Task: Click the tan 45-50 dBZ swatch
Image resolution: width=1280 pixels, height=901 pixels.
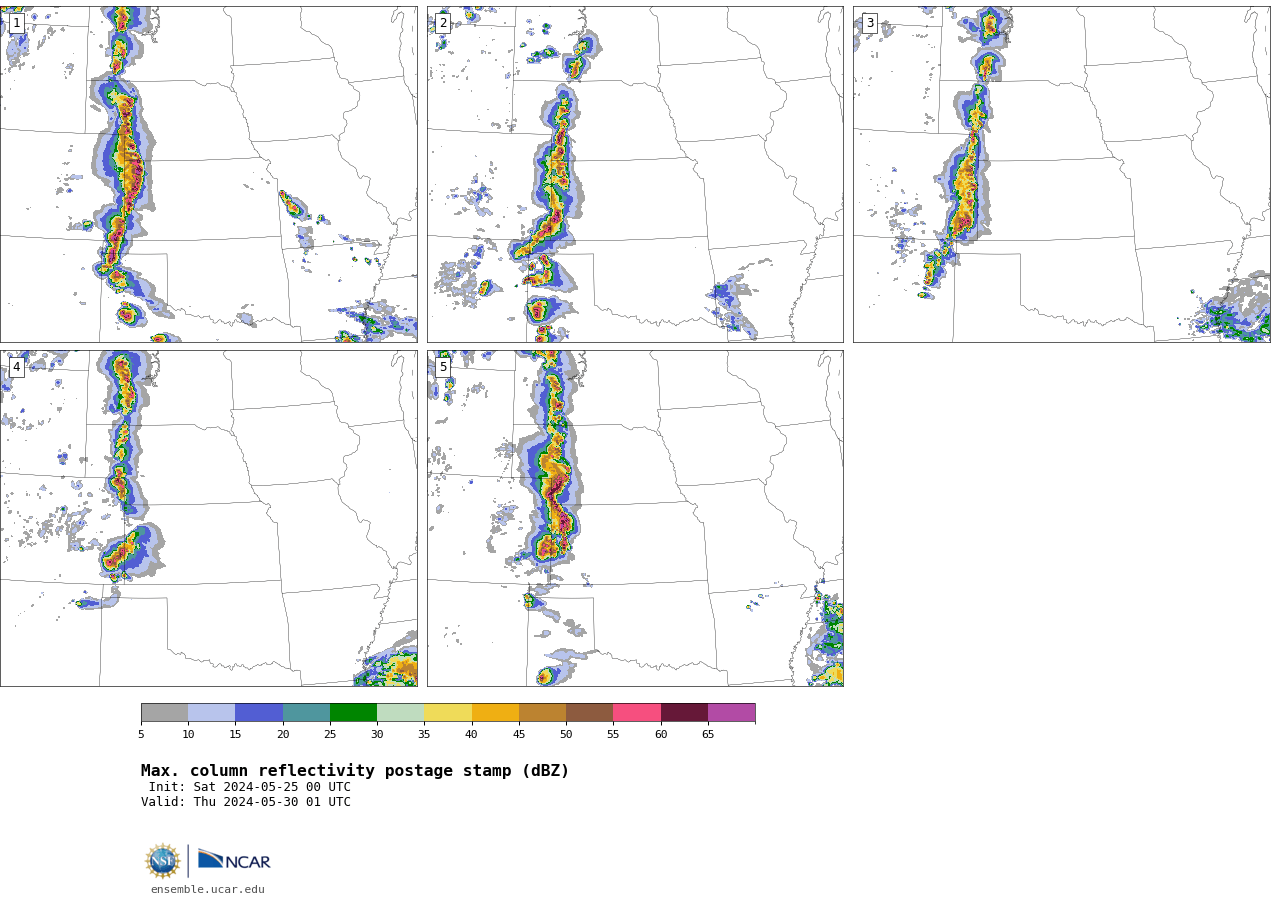Action: click(x=542, y=713)
